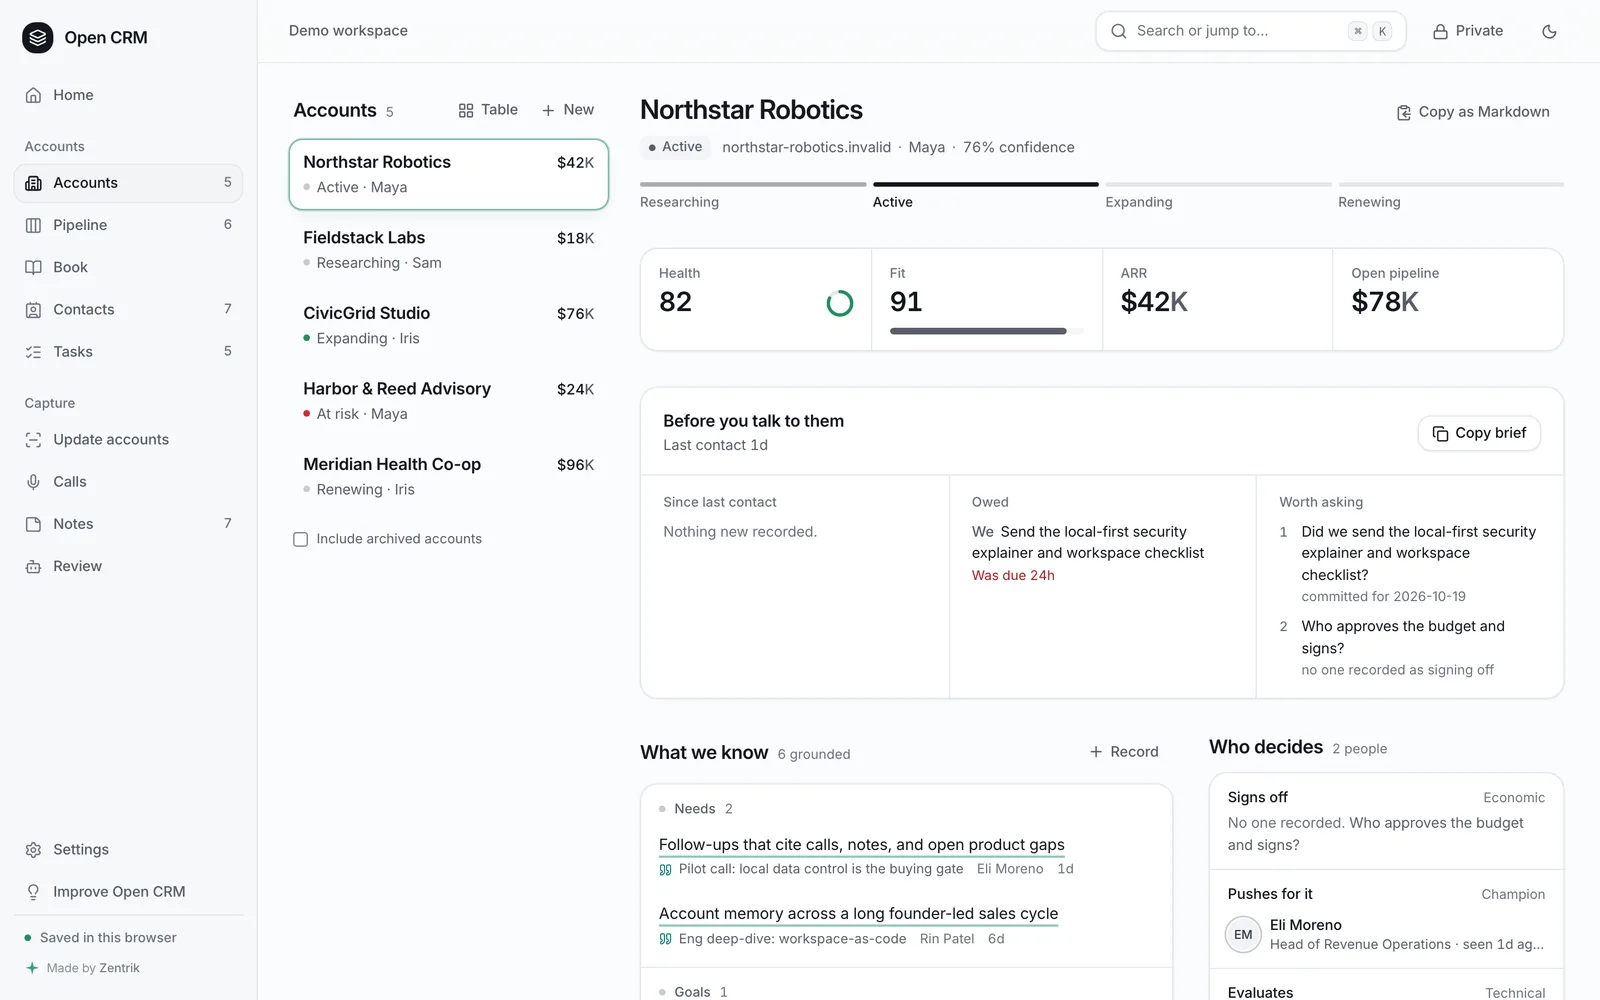Click the Pipeline columns icon
The width and height of the screenshot is (1600, 1000).
[x=33, y=225]
